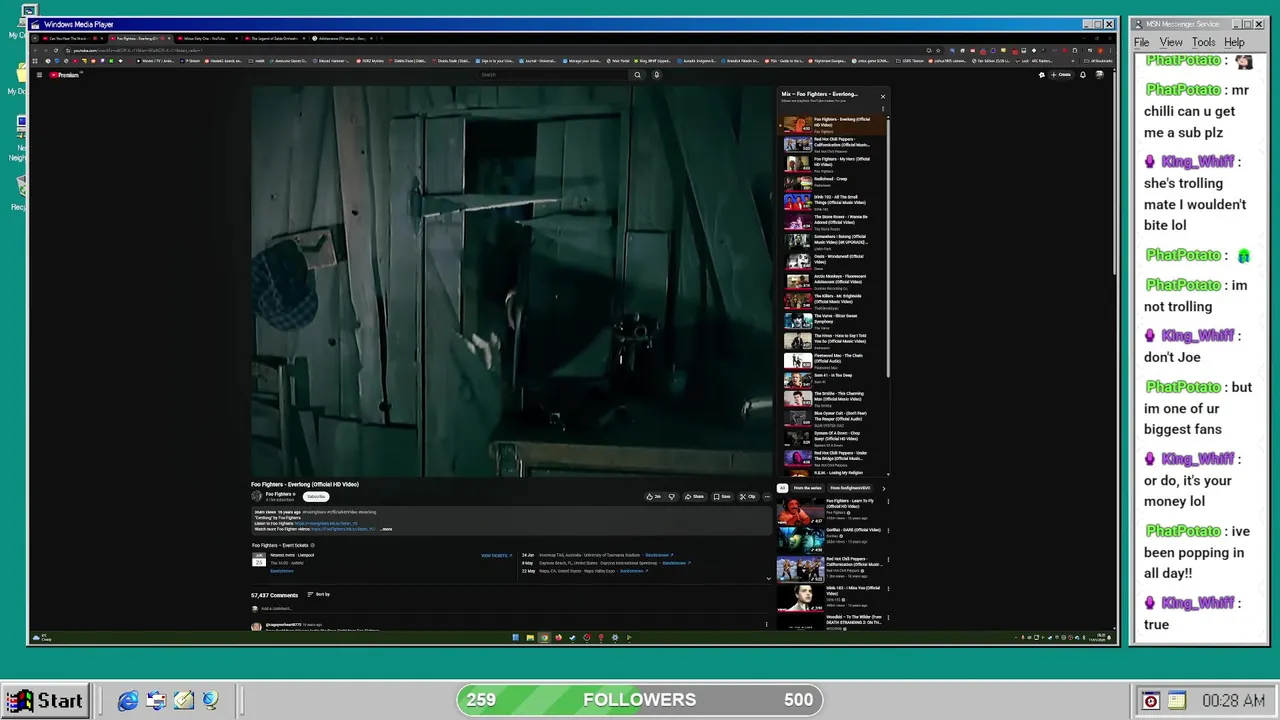Click the YouTube search magnifier button

pyautogui.click(x=637, y=75)
